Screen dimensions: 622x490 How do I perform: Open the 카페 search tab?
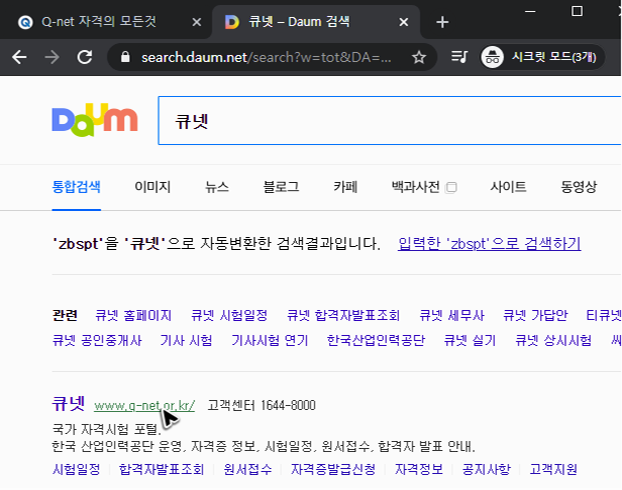coord(346,186)
